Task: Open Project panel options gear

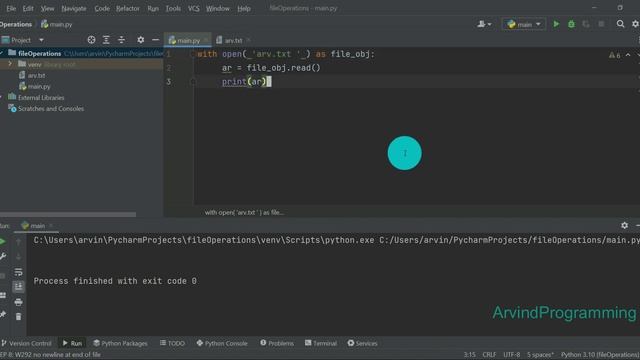Action: tap(140, 40)
